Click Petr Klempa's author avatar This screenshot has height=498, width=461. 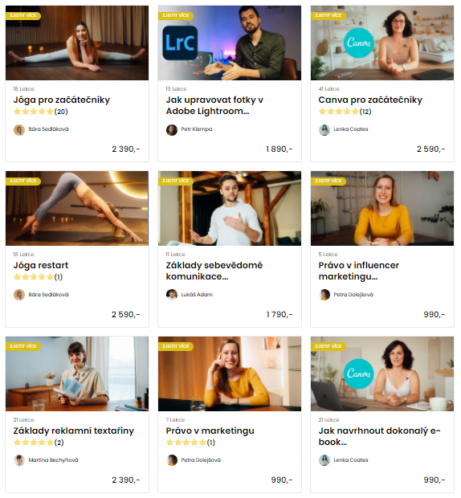point(172,130)
